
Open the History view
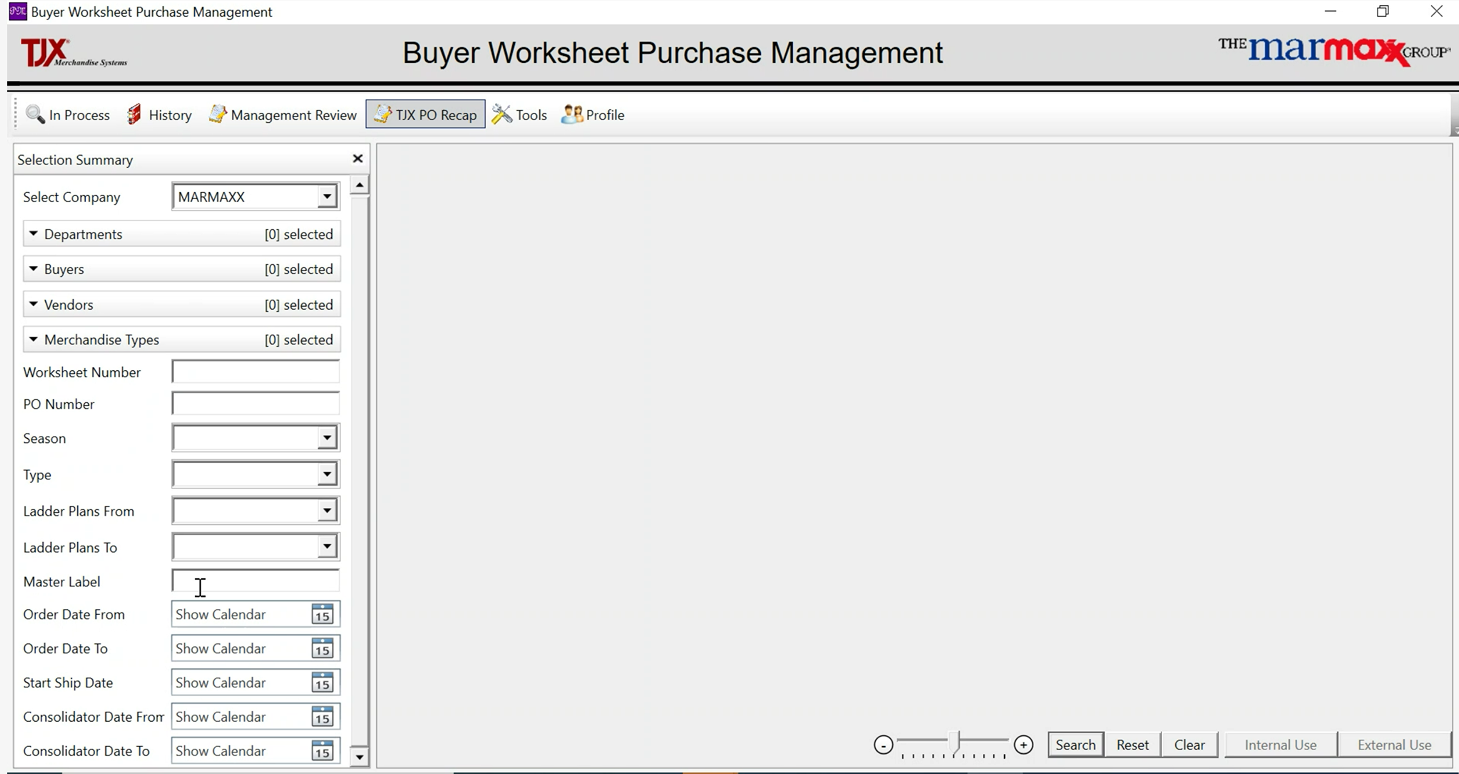point(159,115)
